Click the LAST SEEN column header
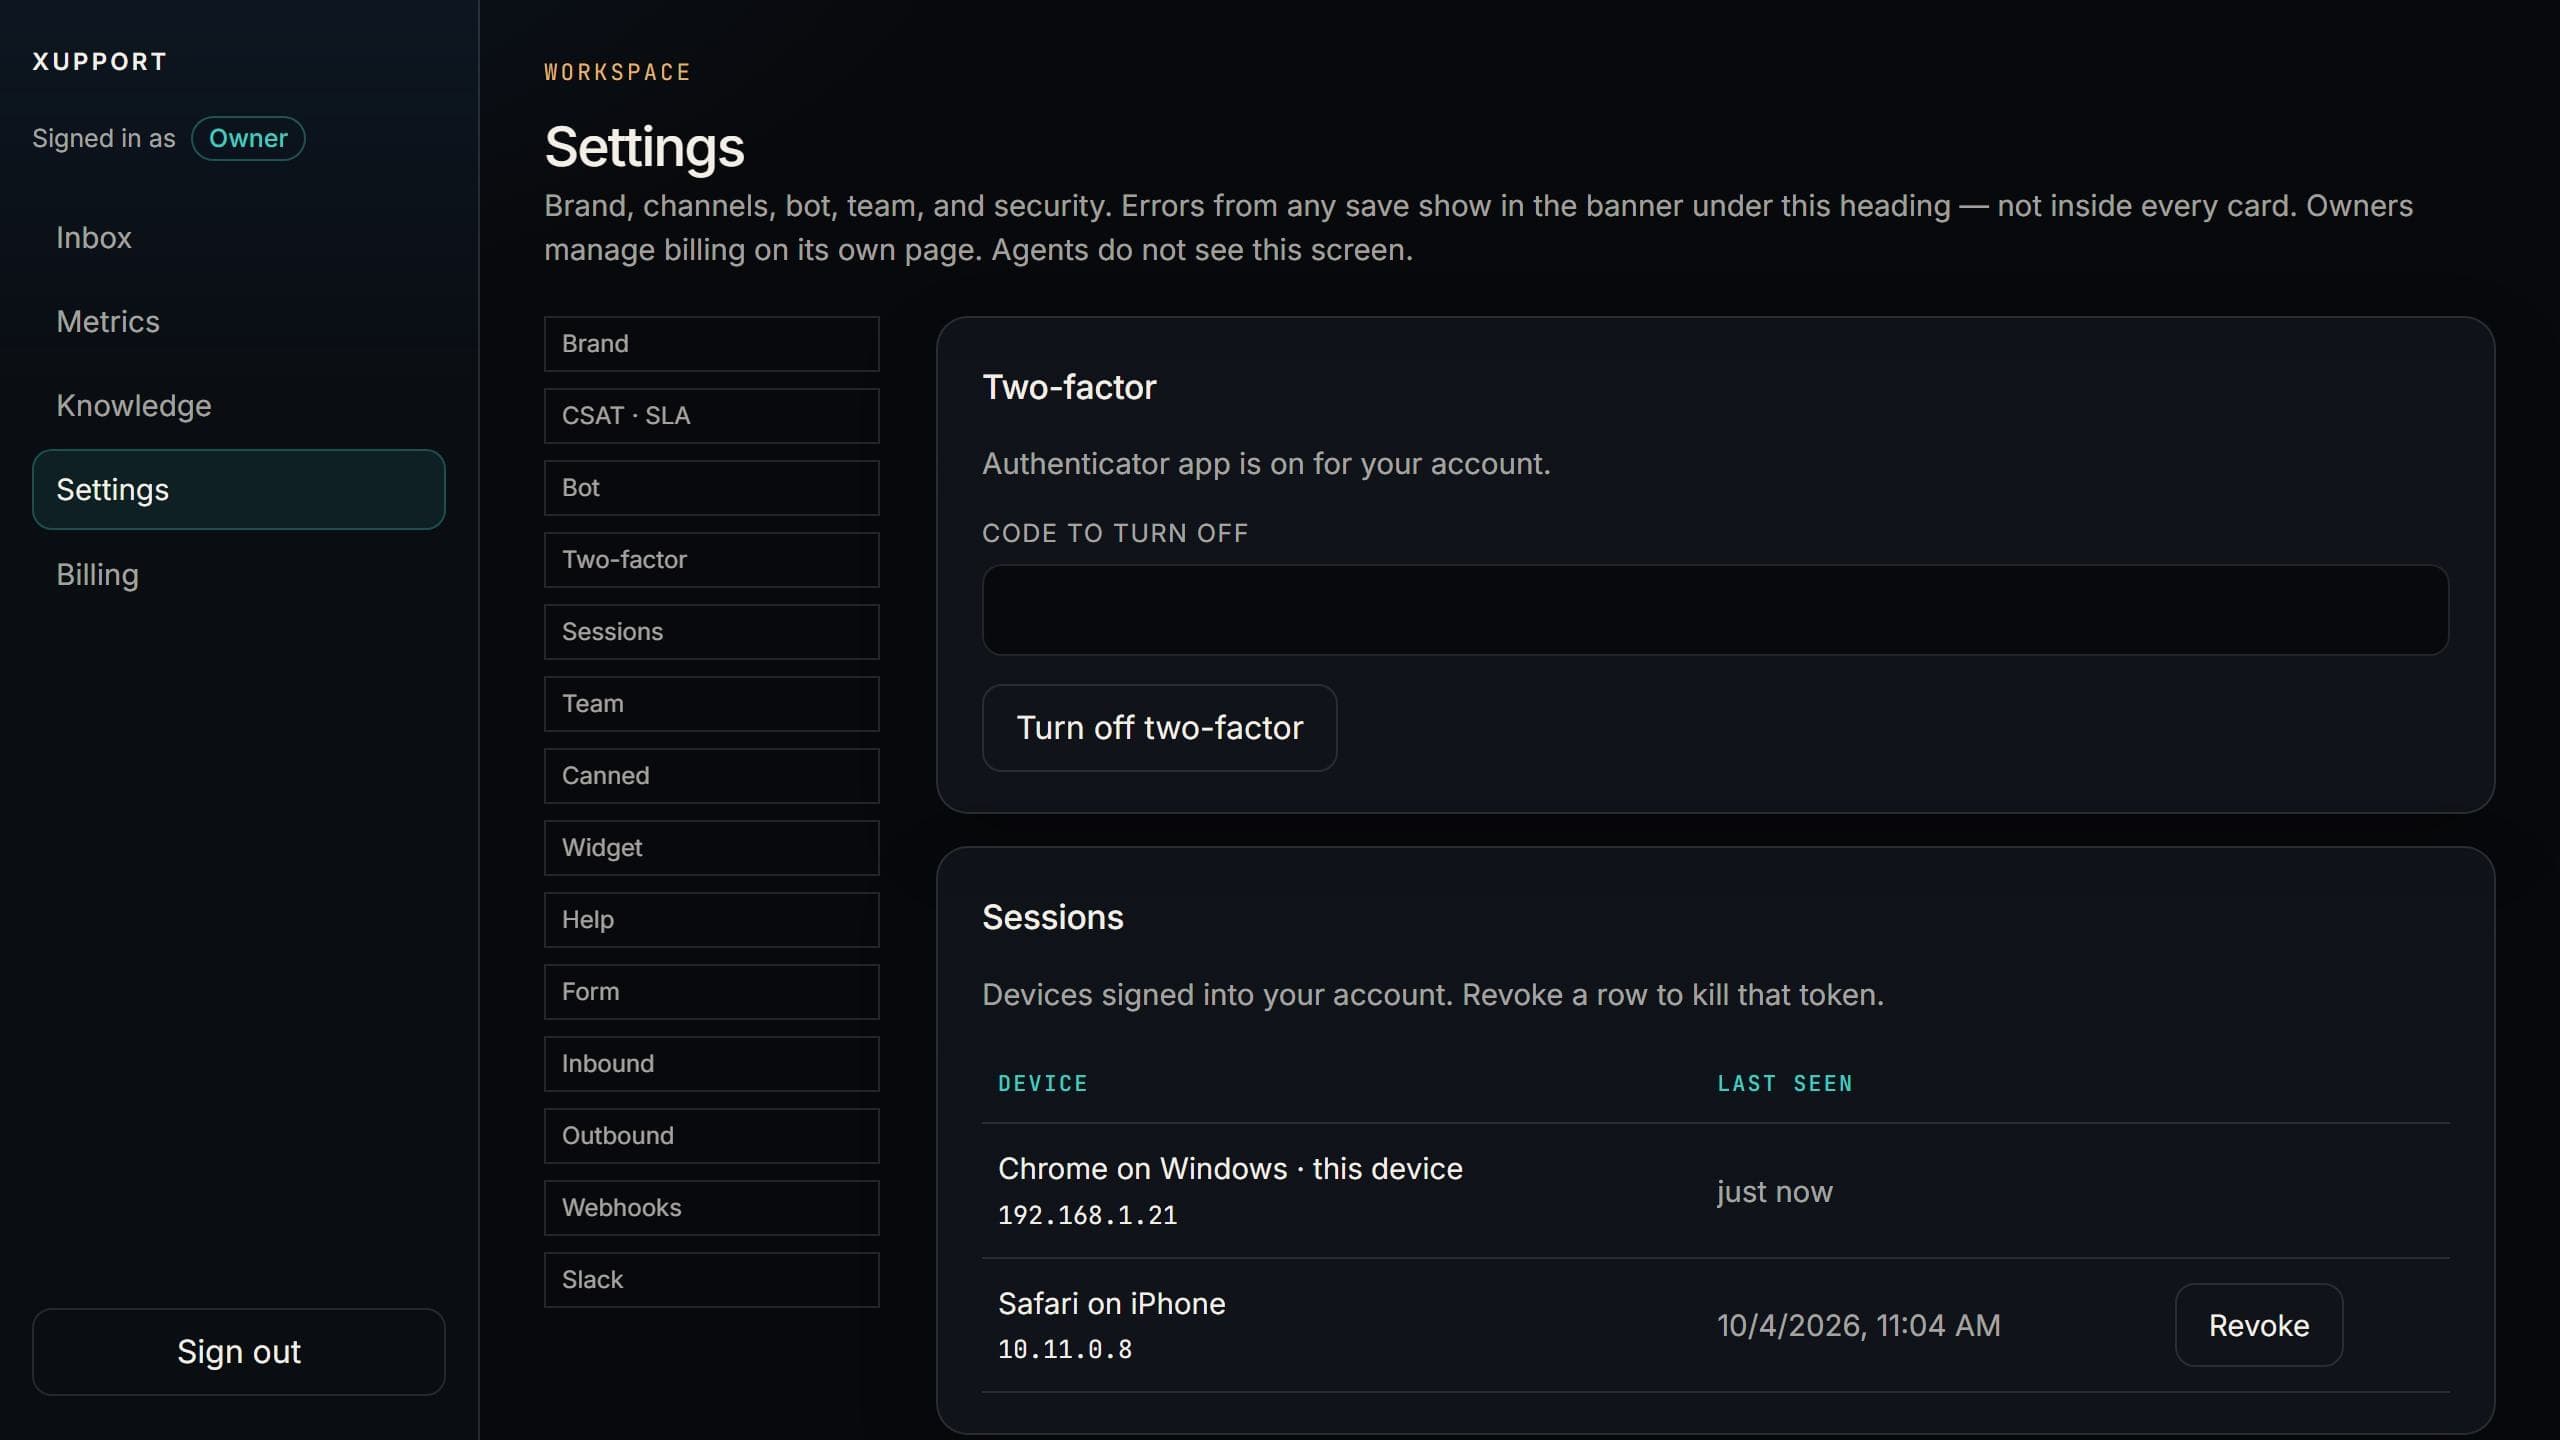Viewport: 2560px width, 1440px height. tap(1784, 1083)
